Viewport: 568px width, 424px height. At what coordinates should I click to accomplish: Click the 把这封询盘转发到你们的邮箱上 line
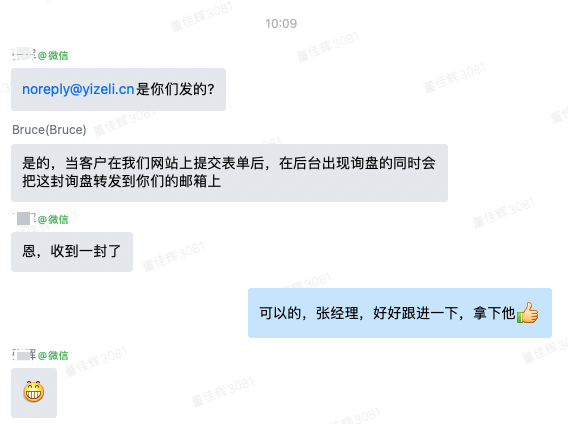[122, 181]
